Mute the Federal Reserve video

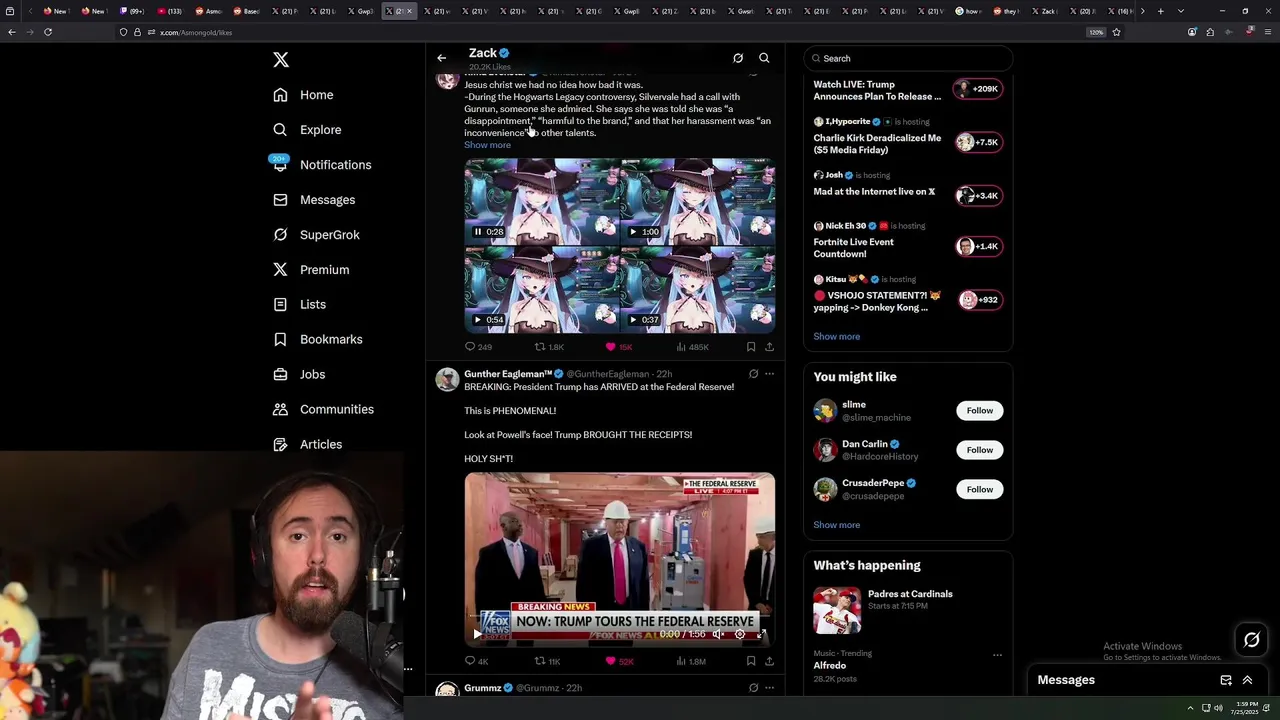point(717,634)
